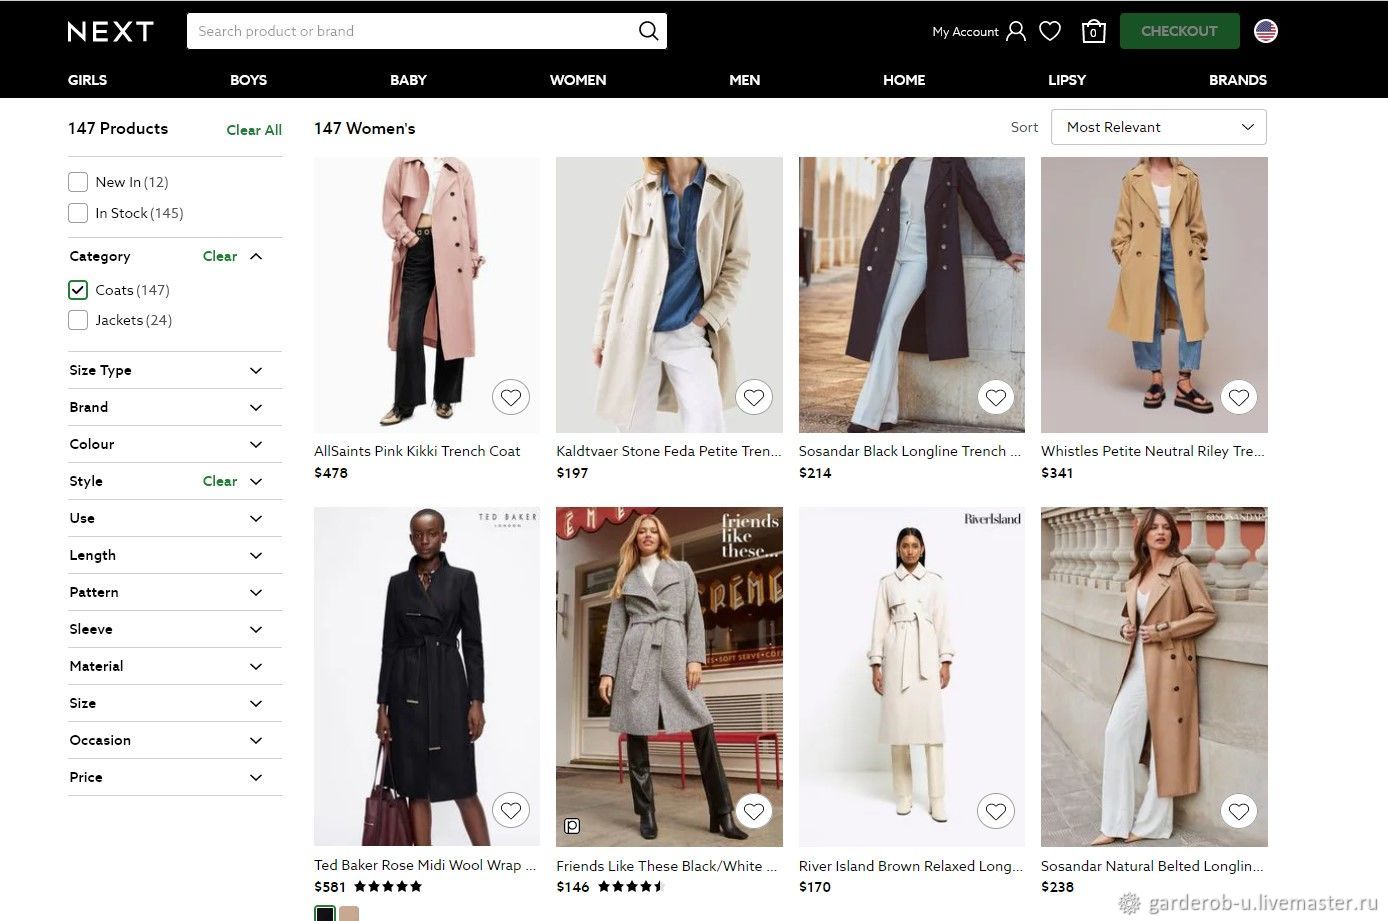Click the Friends Like These star rating
1388x921 pixels.
click(x=631, y=886)
